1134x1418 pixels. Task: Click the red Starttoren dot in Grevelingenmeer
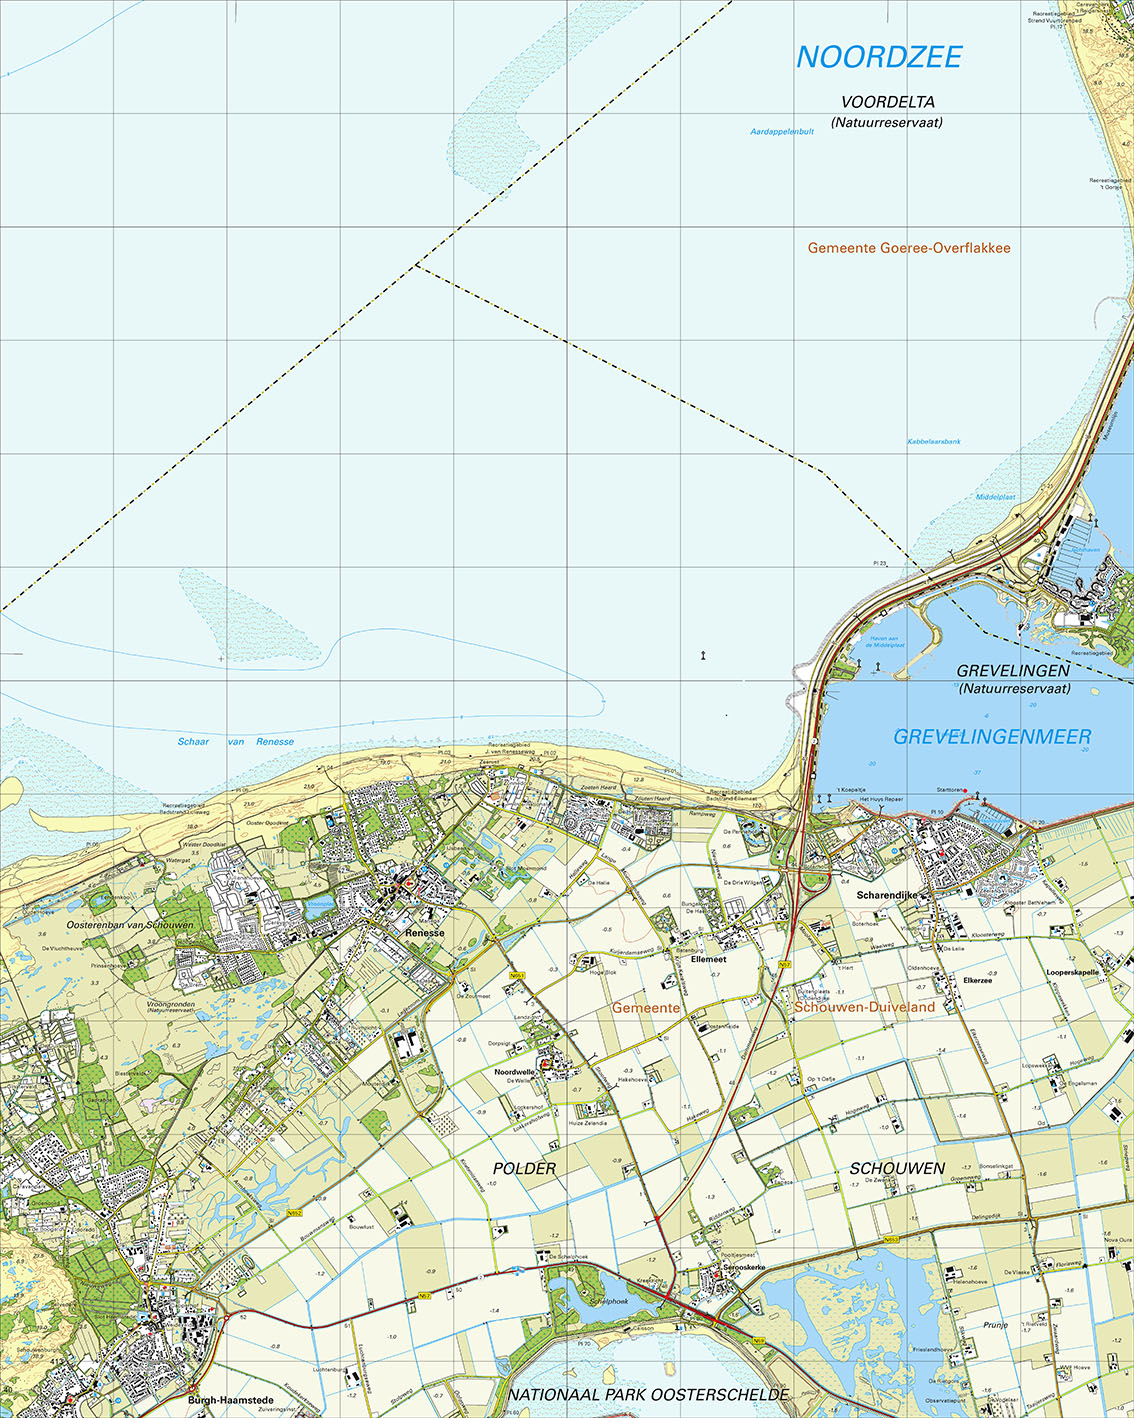coord(966,792)
